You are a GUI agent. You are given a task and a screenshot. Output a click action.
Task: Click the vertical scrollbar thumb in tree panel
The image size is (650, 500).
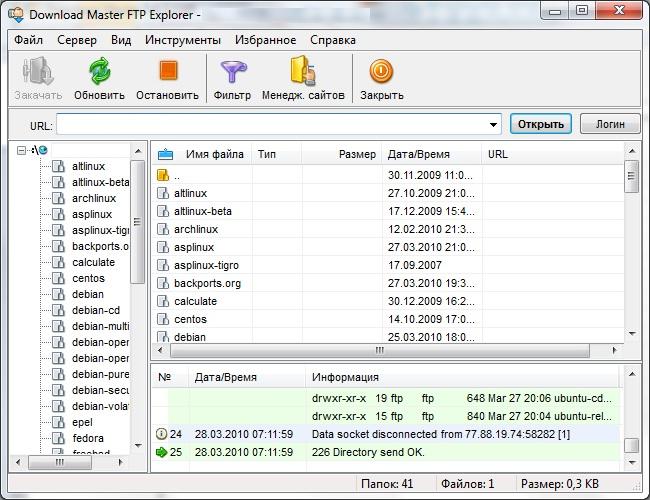click(x=137, y=222)
